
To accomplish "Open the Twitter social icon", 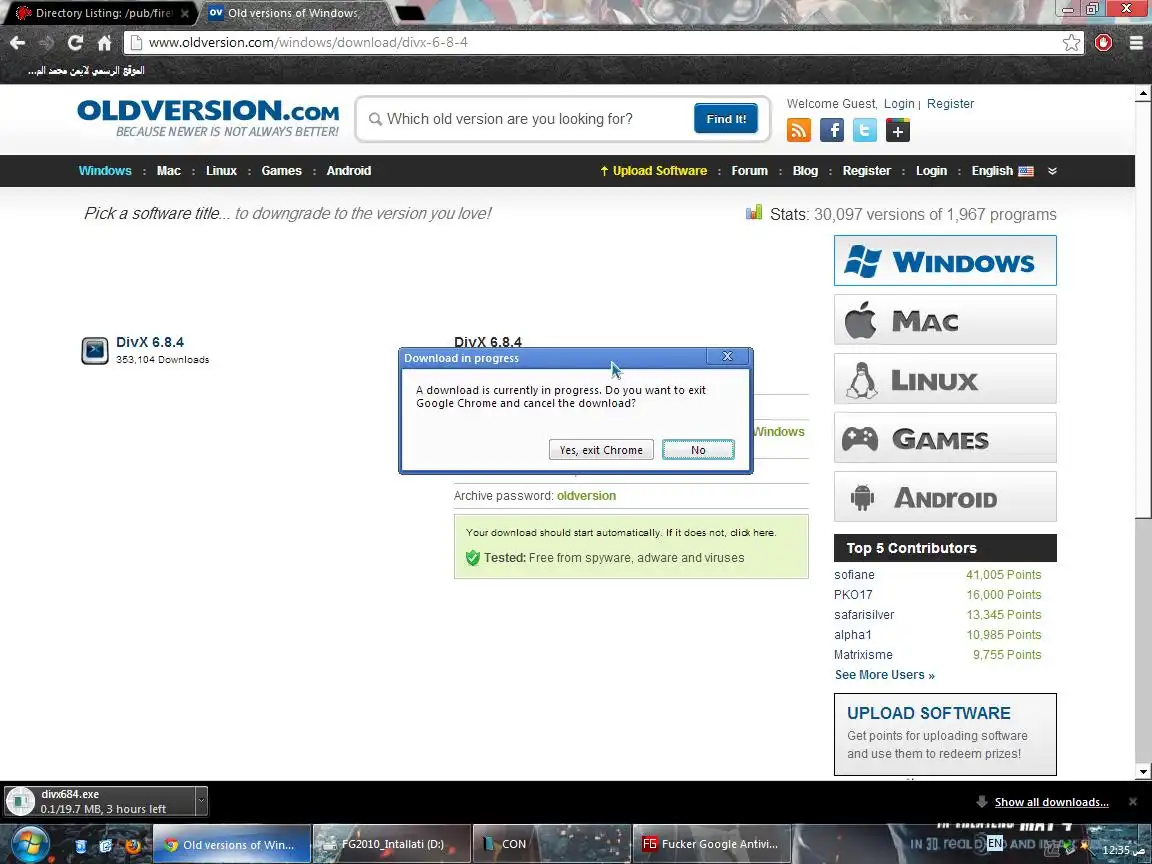I will click(x=865, y=130).
